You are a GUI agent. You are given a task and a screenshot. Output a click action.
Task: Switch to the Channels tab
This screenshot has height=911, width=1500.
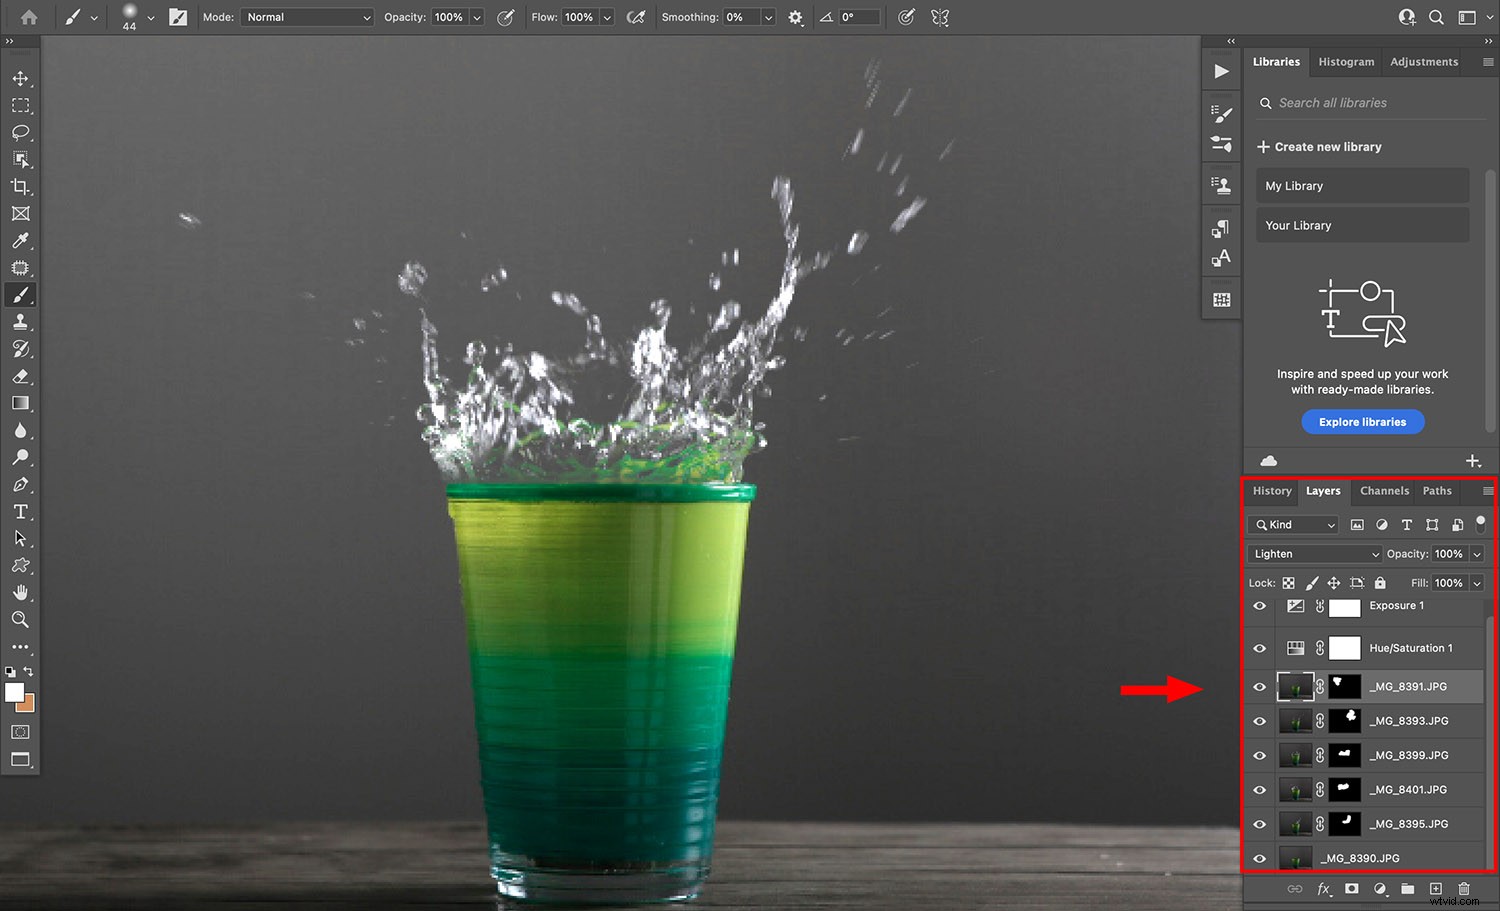pos(1384,490)
